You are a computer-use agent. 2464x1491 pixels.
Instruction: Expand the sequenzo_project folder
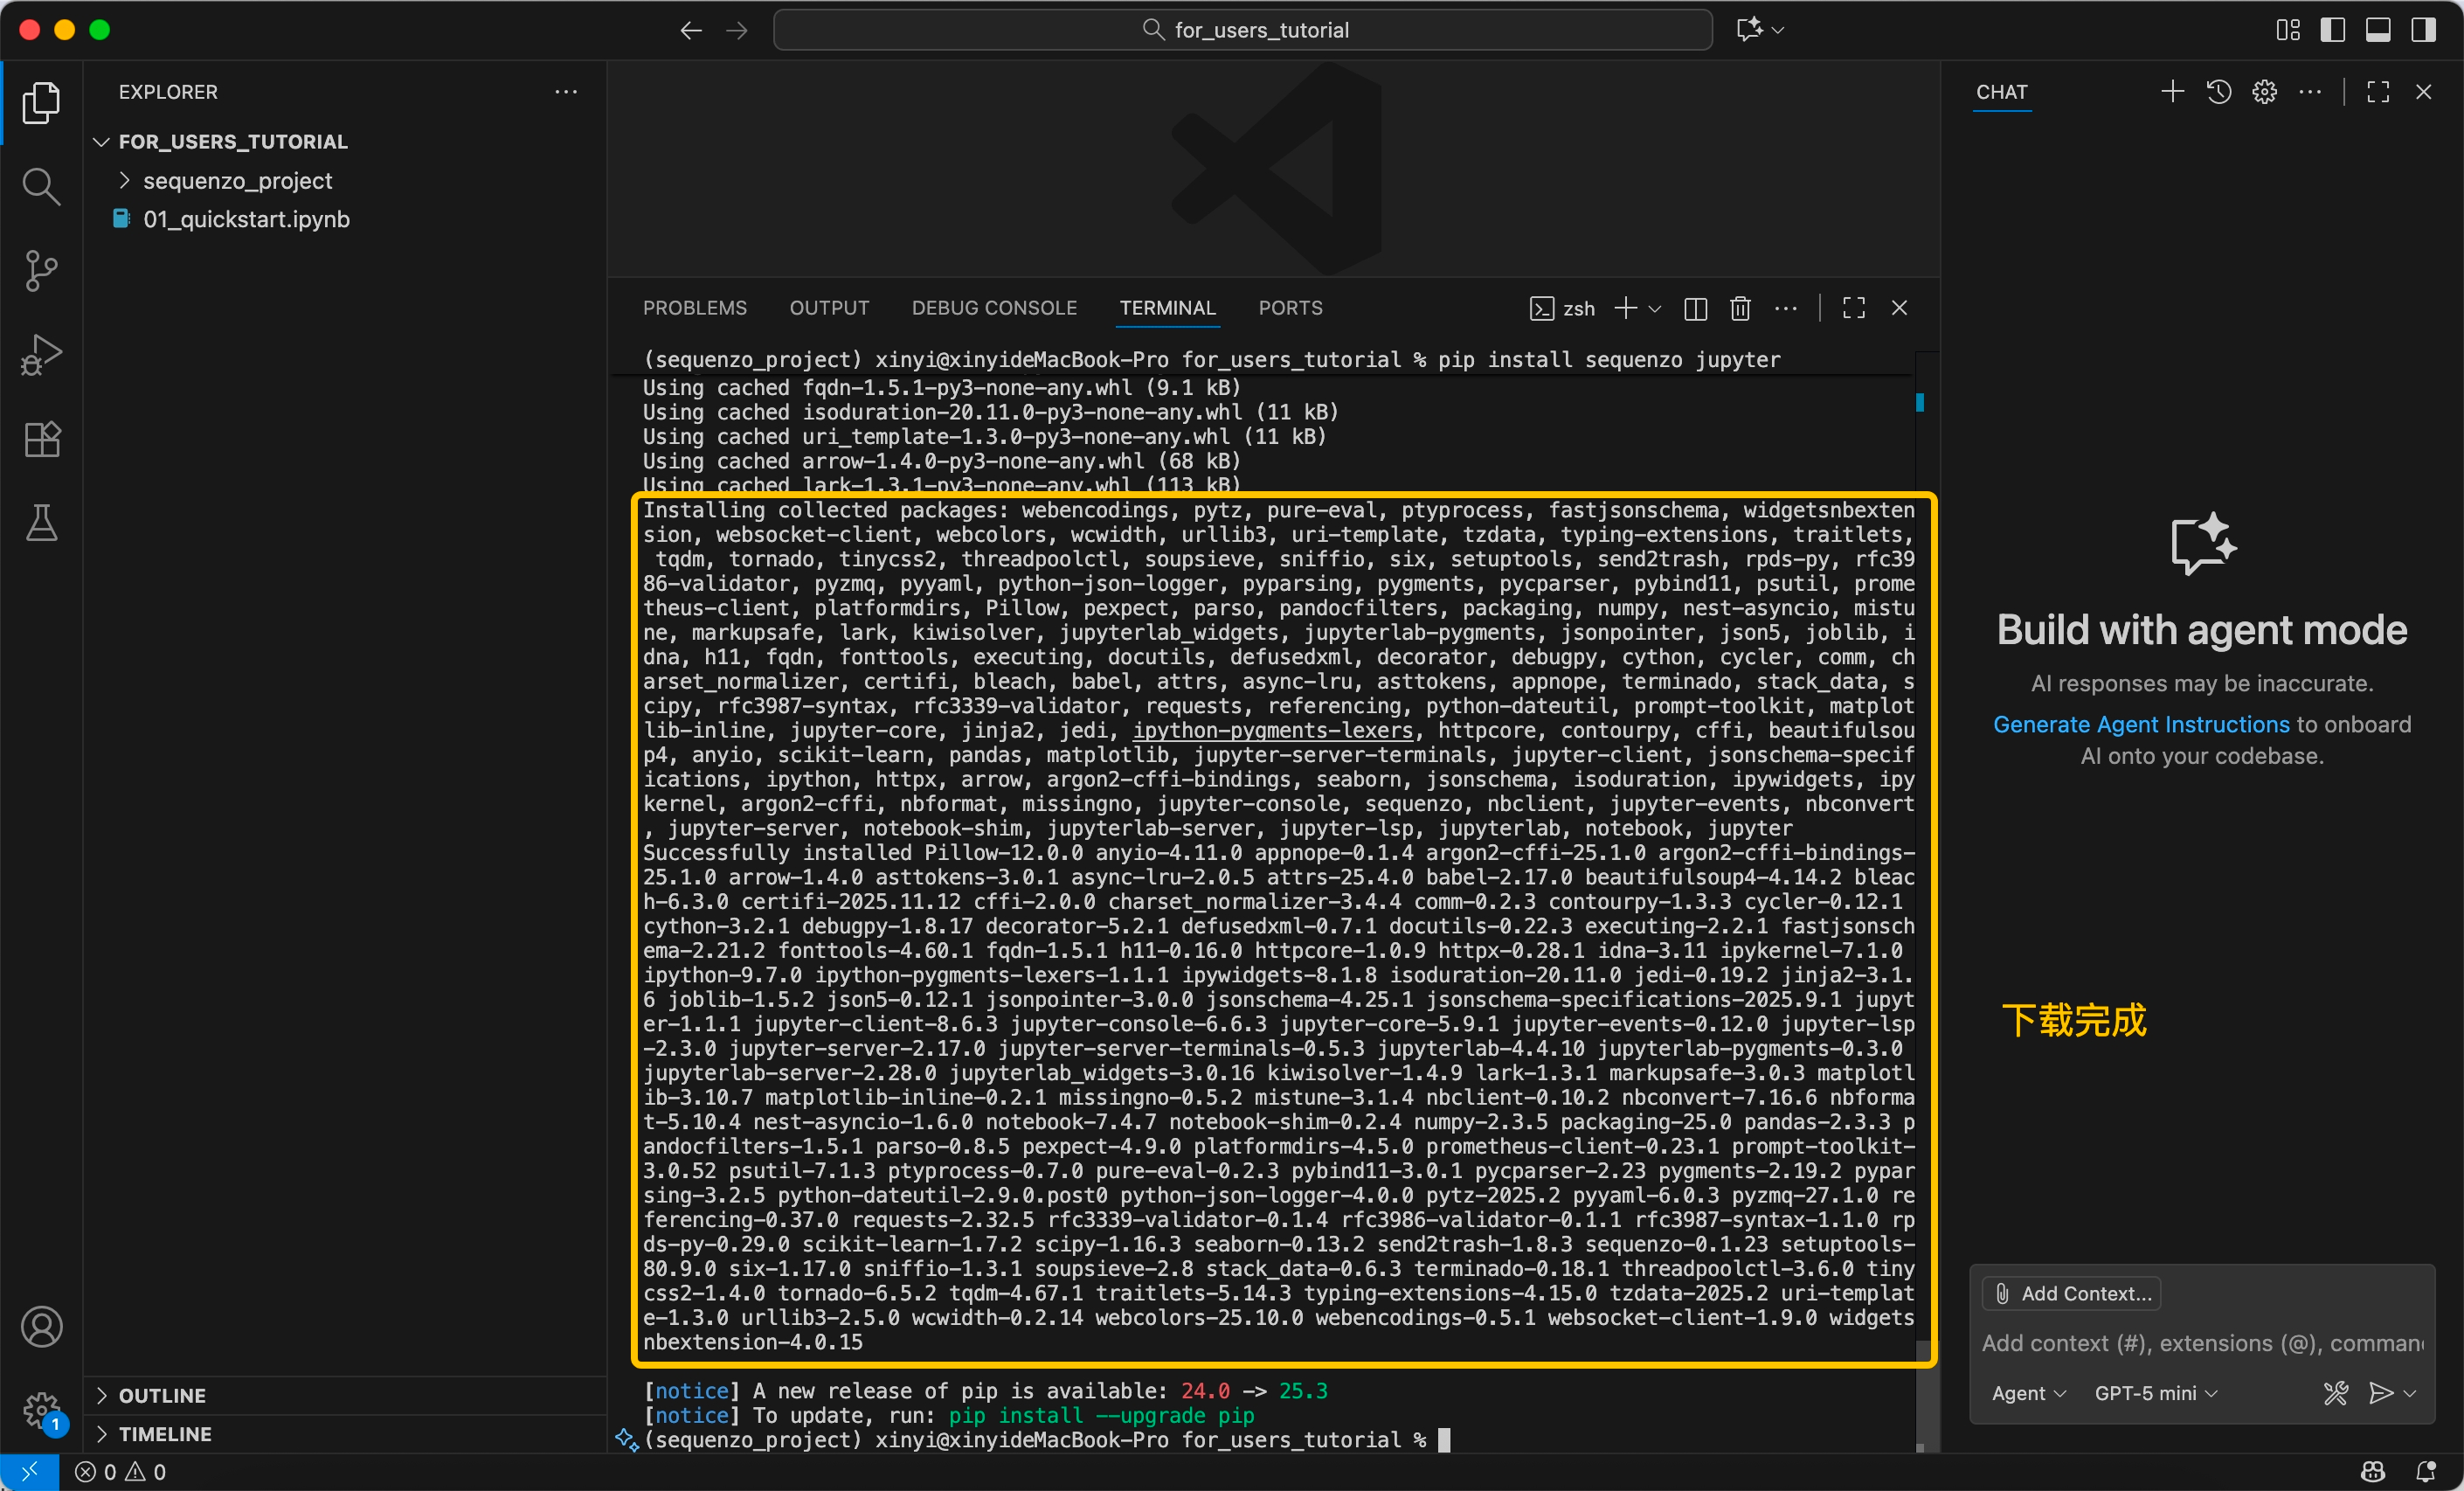point(237,181)
